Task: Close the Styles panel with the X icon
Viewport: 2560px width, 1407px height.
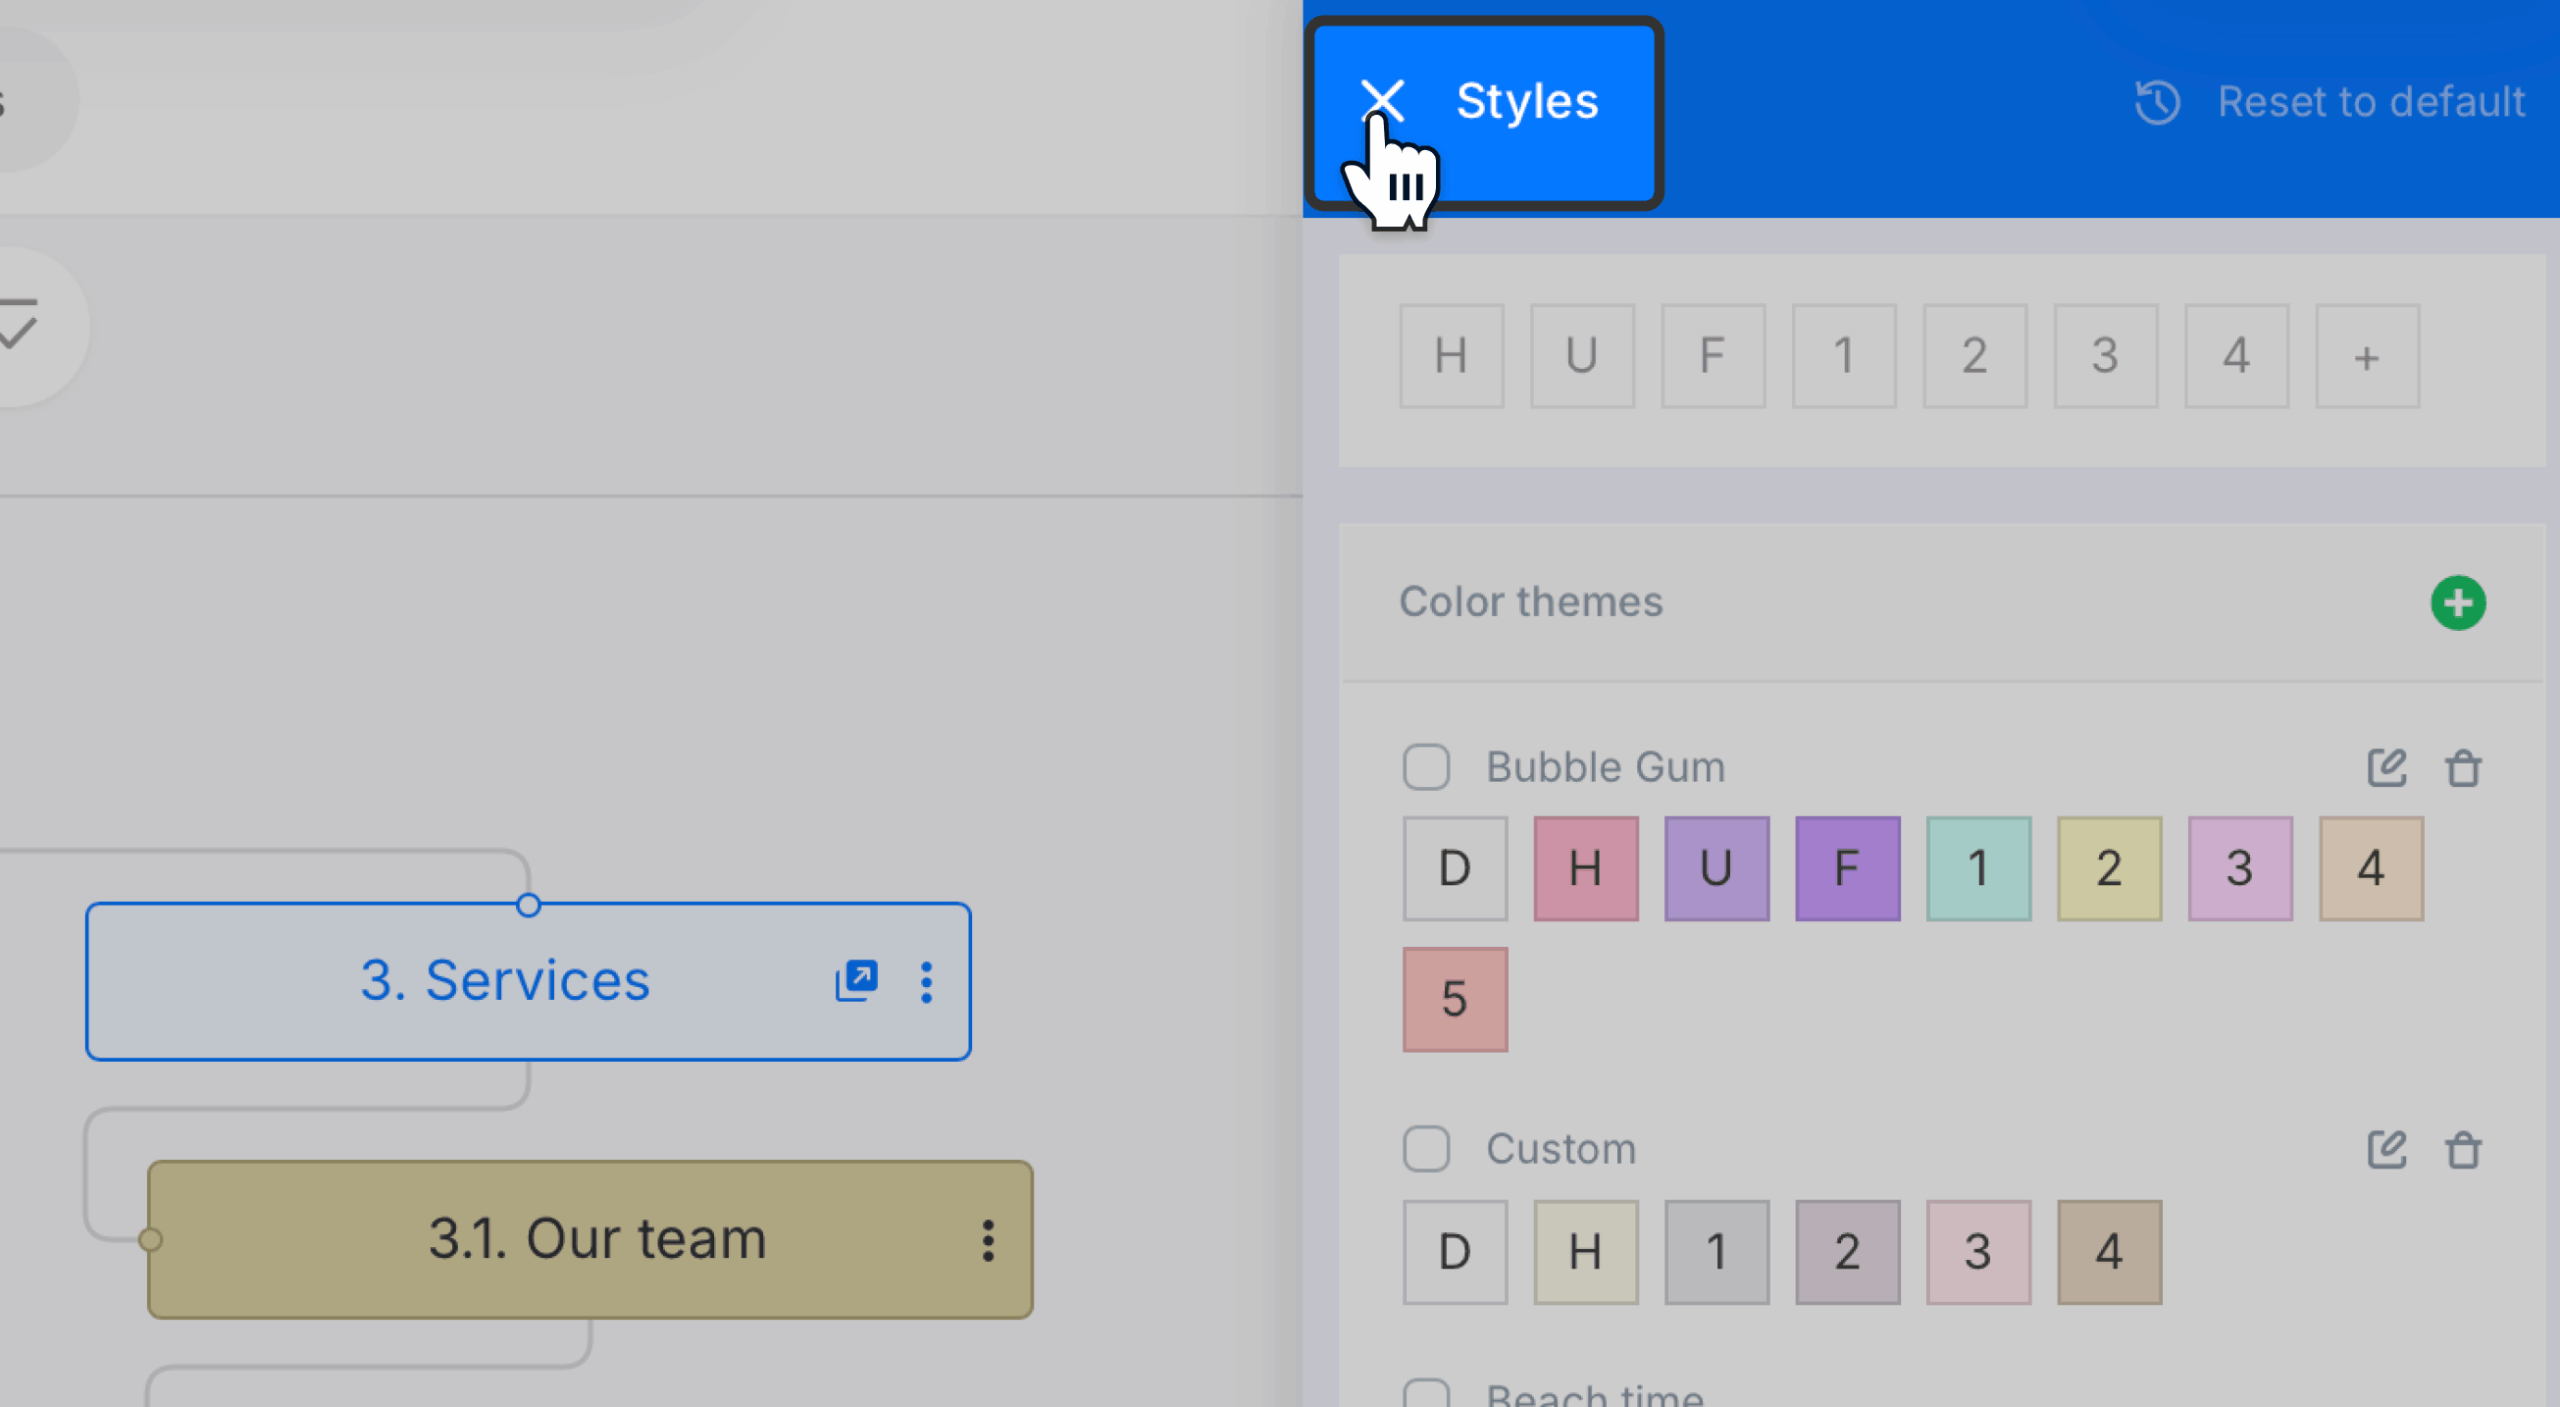Action: click(1383, 100)
